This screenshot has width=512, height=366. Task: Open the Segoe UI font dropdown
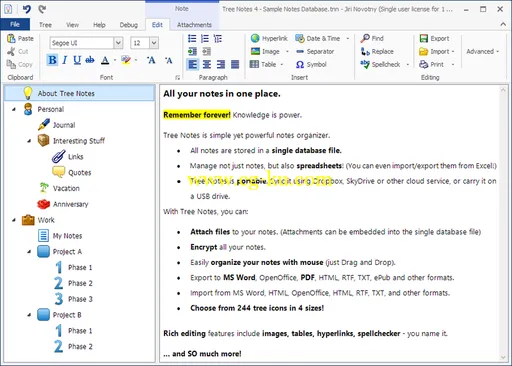pyautogui.click(x=118, y=43)
